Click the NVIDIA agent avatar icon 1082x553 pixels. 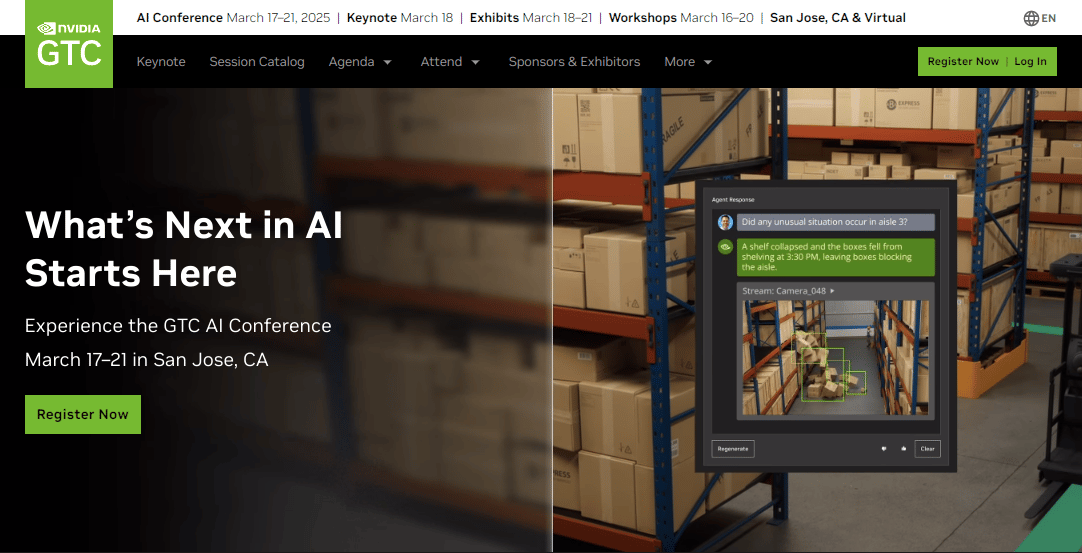725,246
